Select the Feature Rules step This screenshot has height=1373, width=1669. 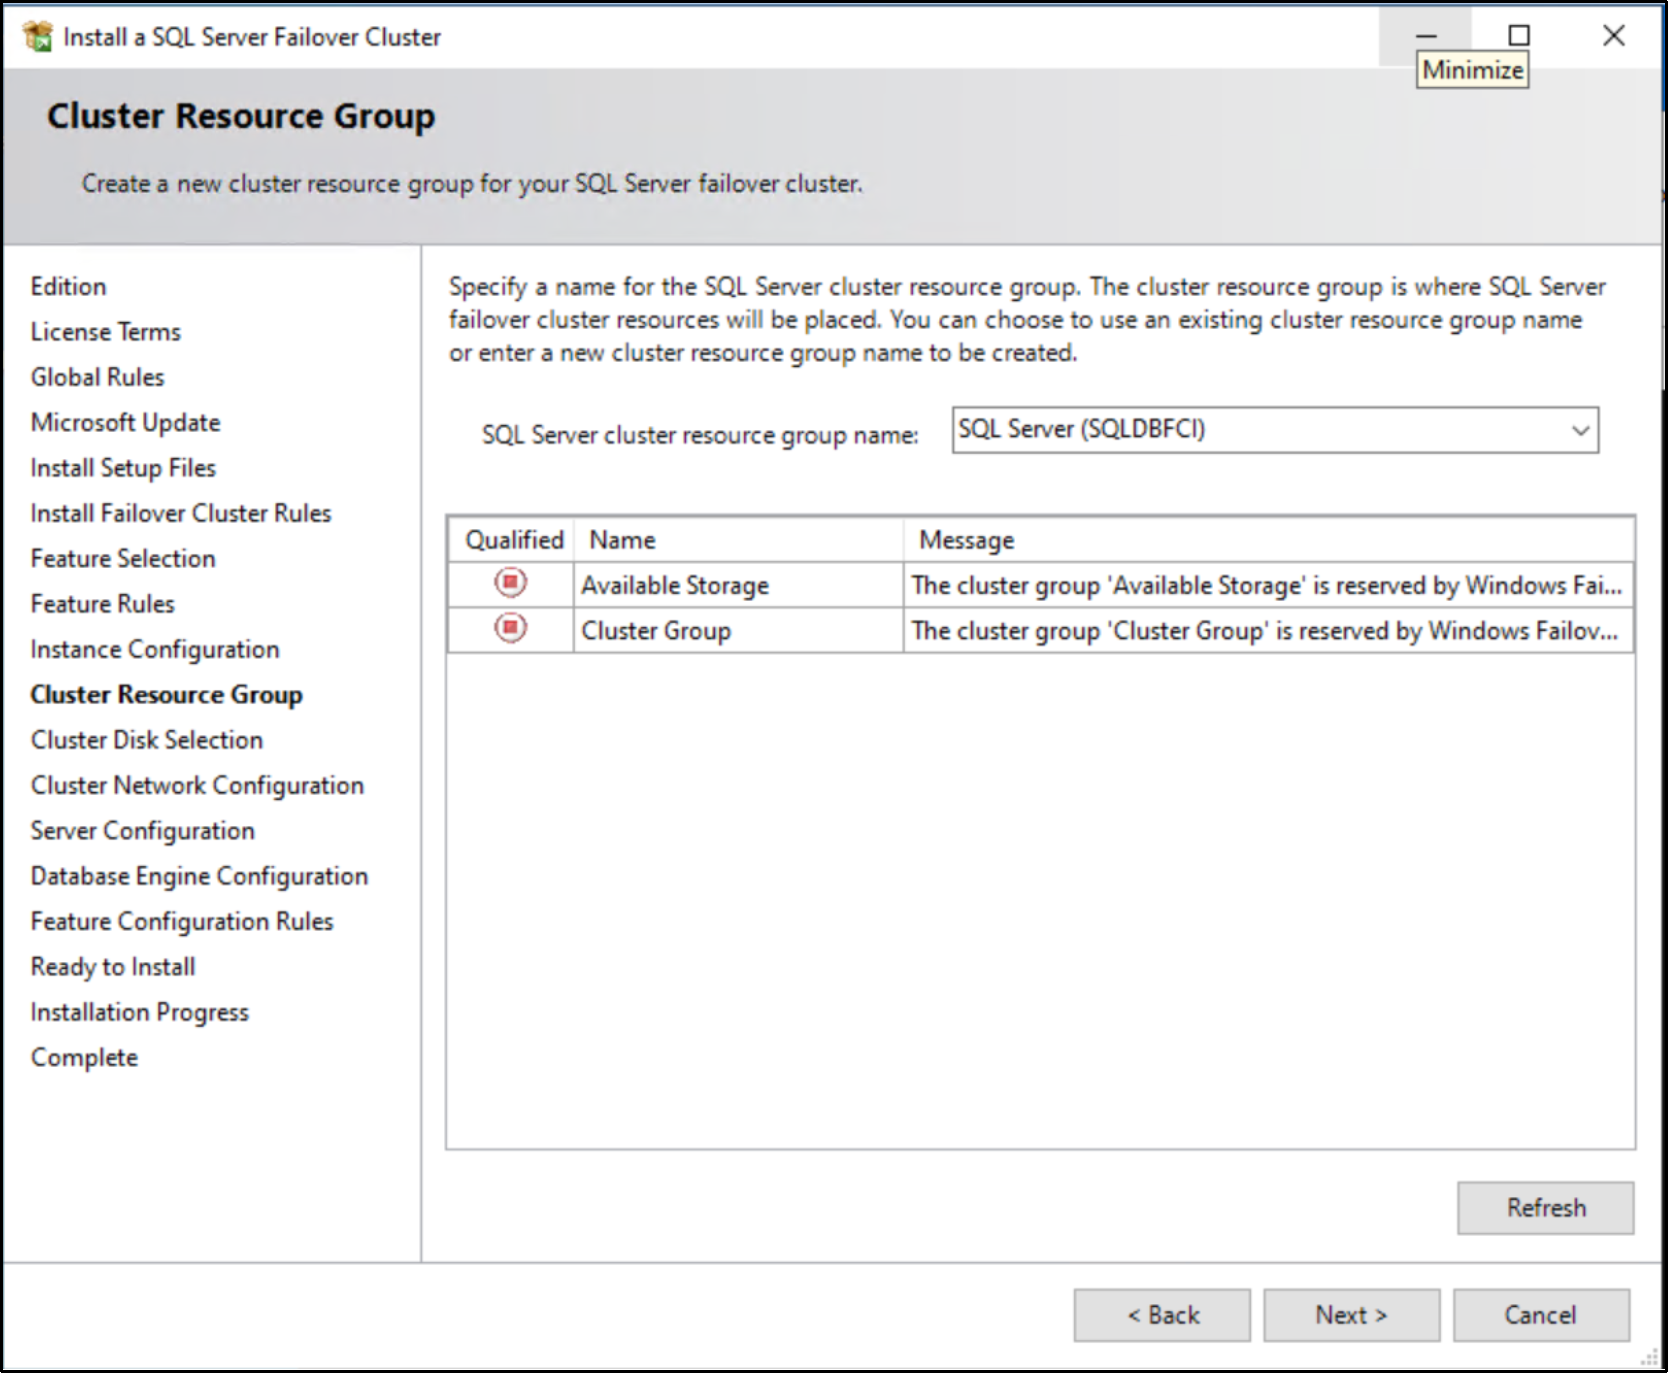click(102, 604)
